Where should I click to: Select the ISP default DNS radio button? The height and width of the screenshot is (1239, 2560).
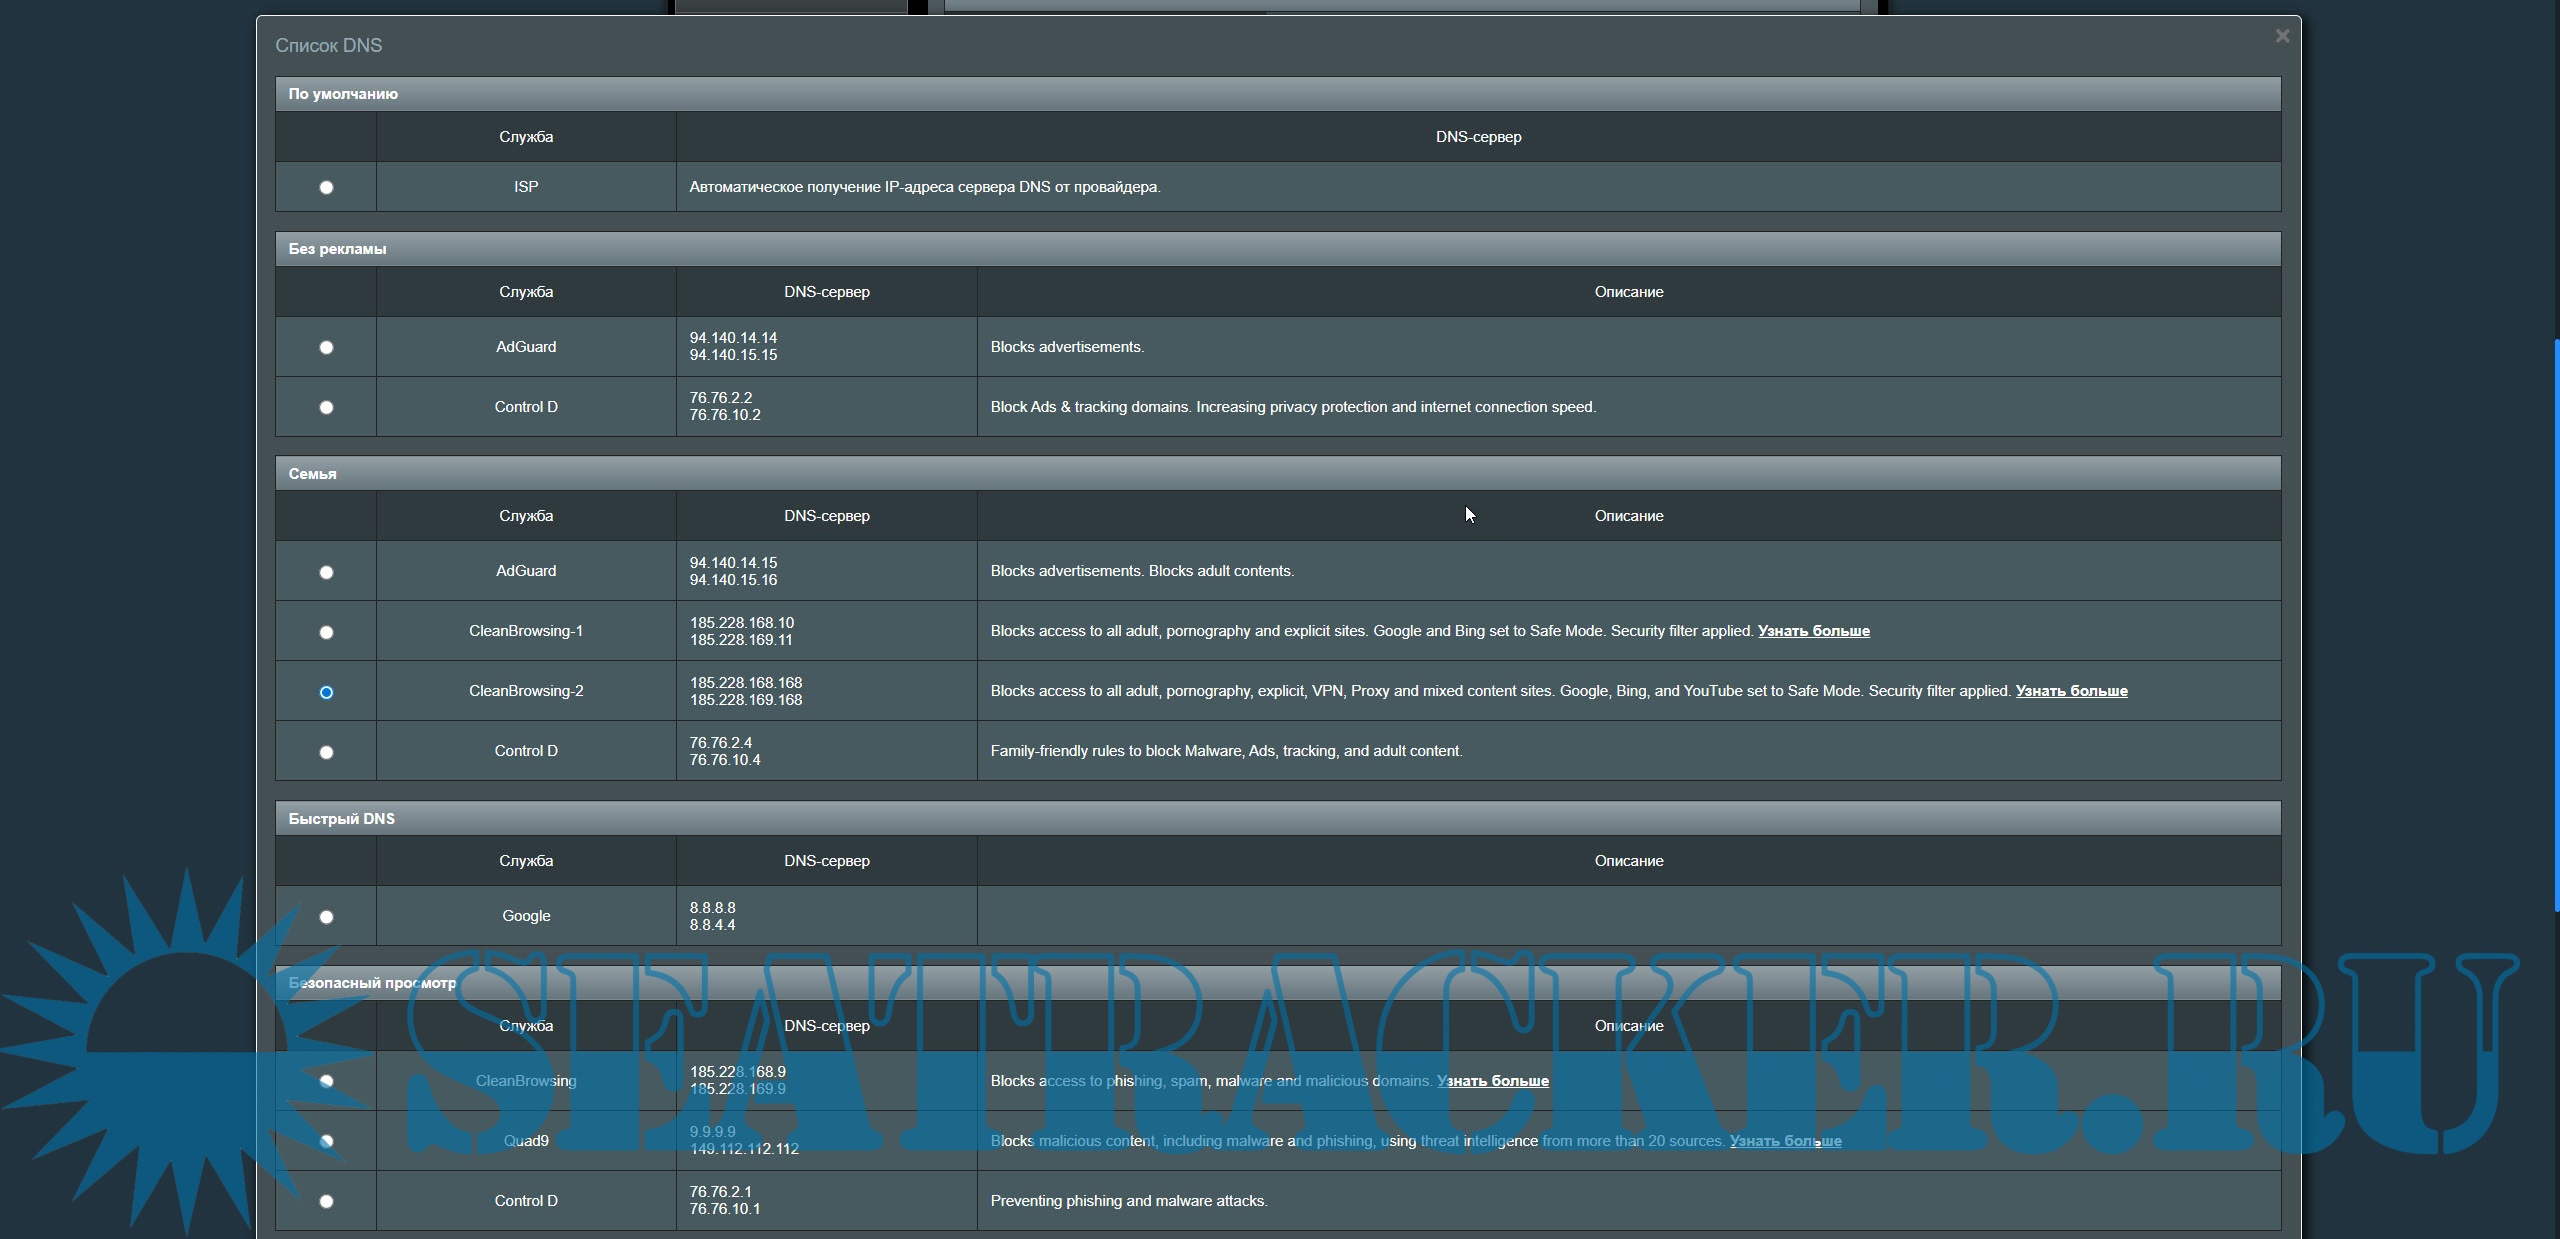pos(326,187)
